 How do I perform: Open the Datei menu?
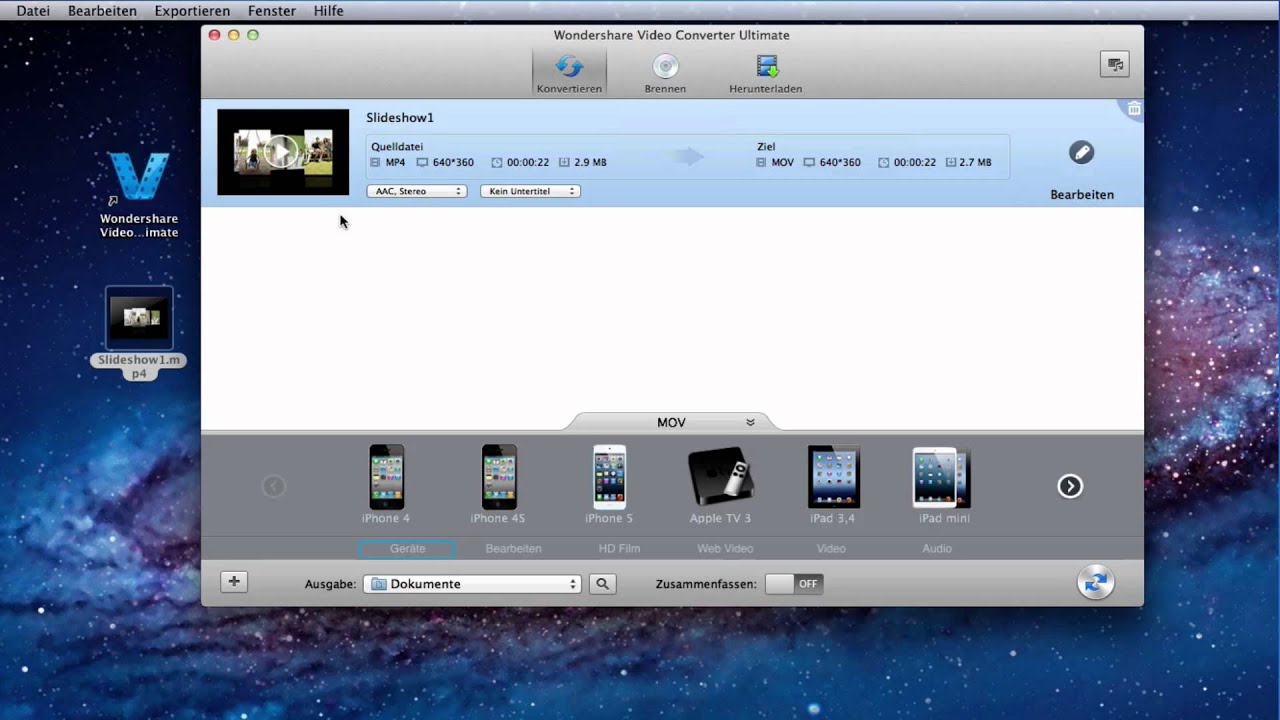[33, 11]
